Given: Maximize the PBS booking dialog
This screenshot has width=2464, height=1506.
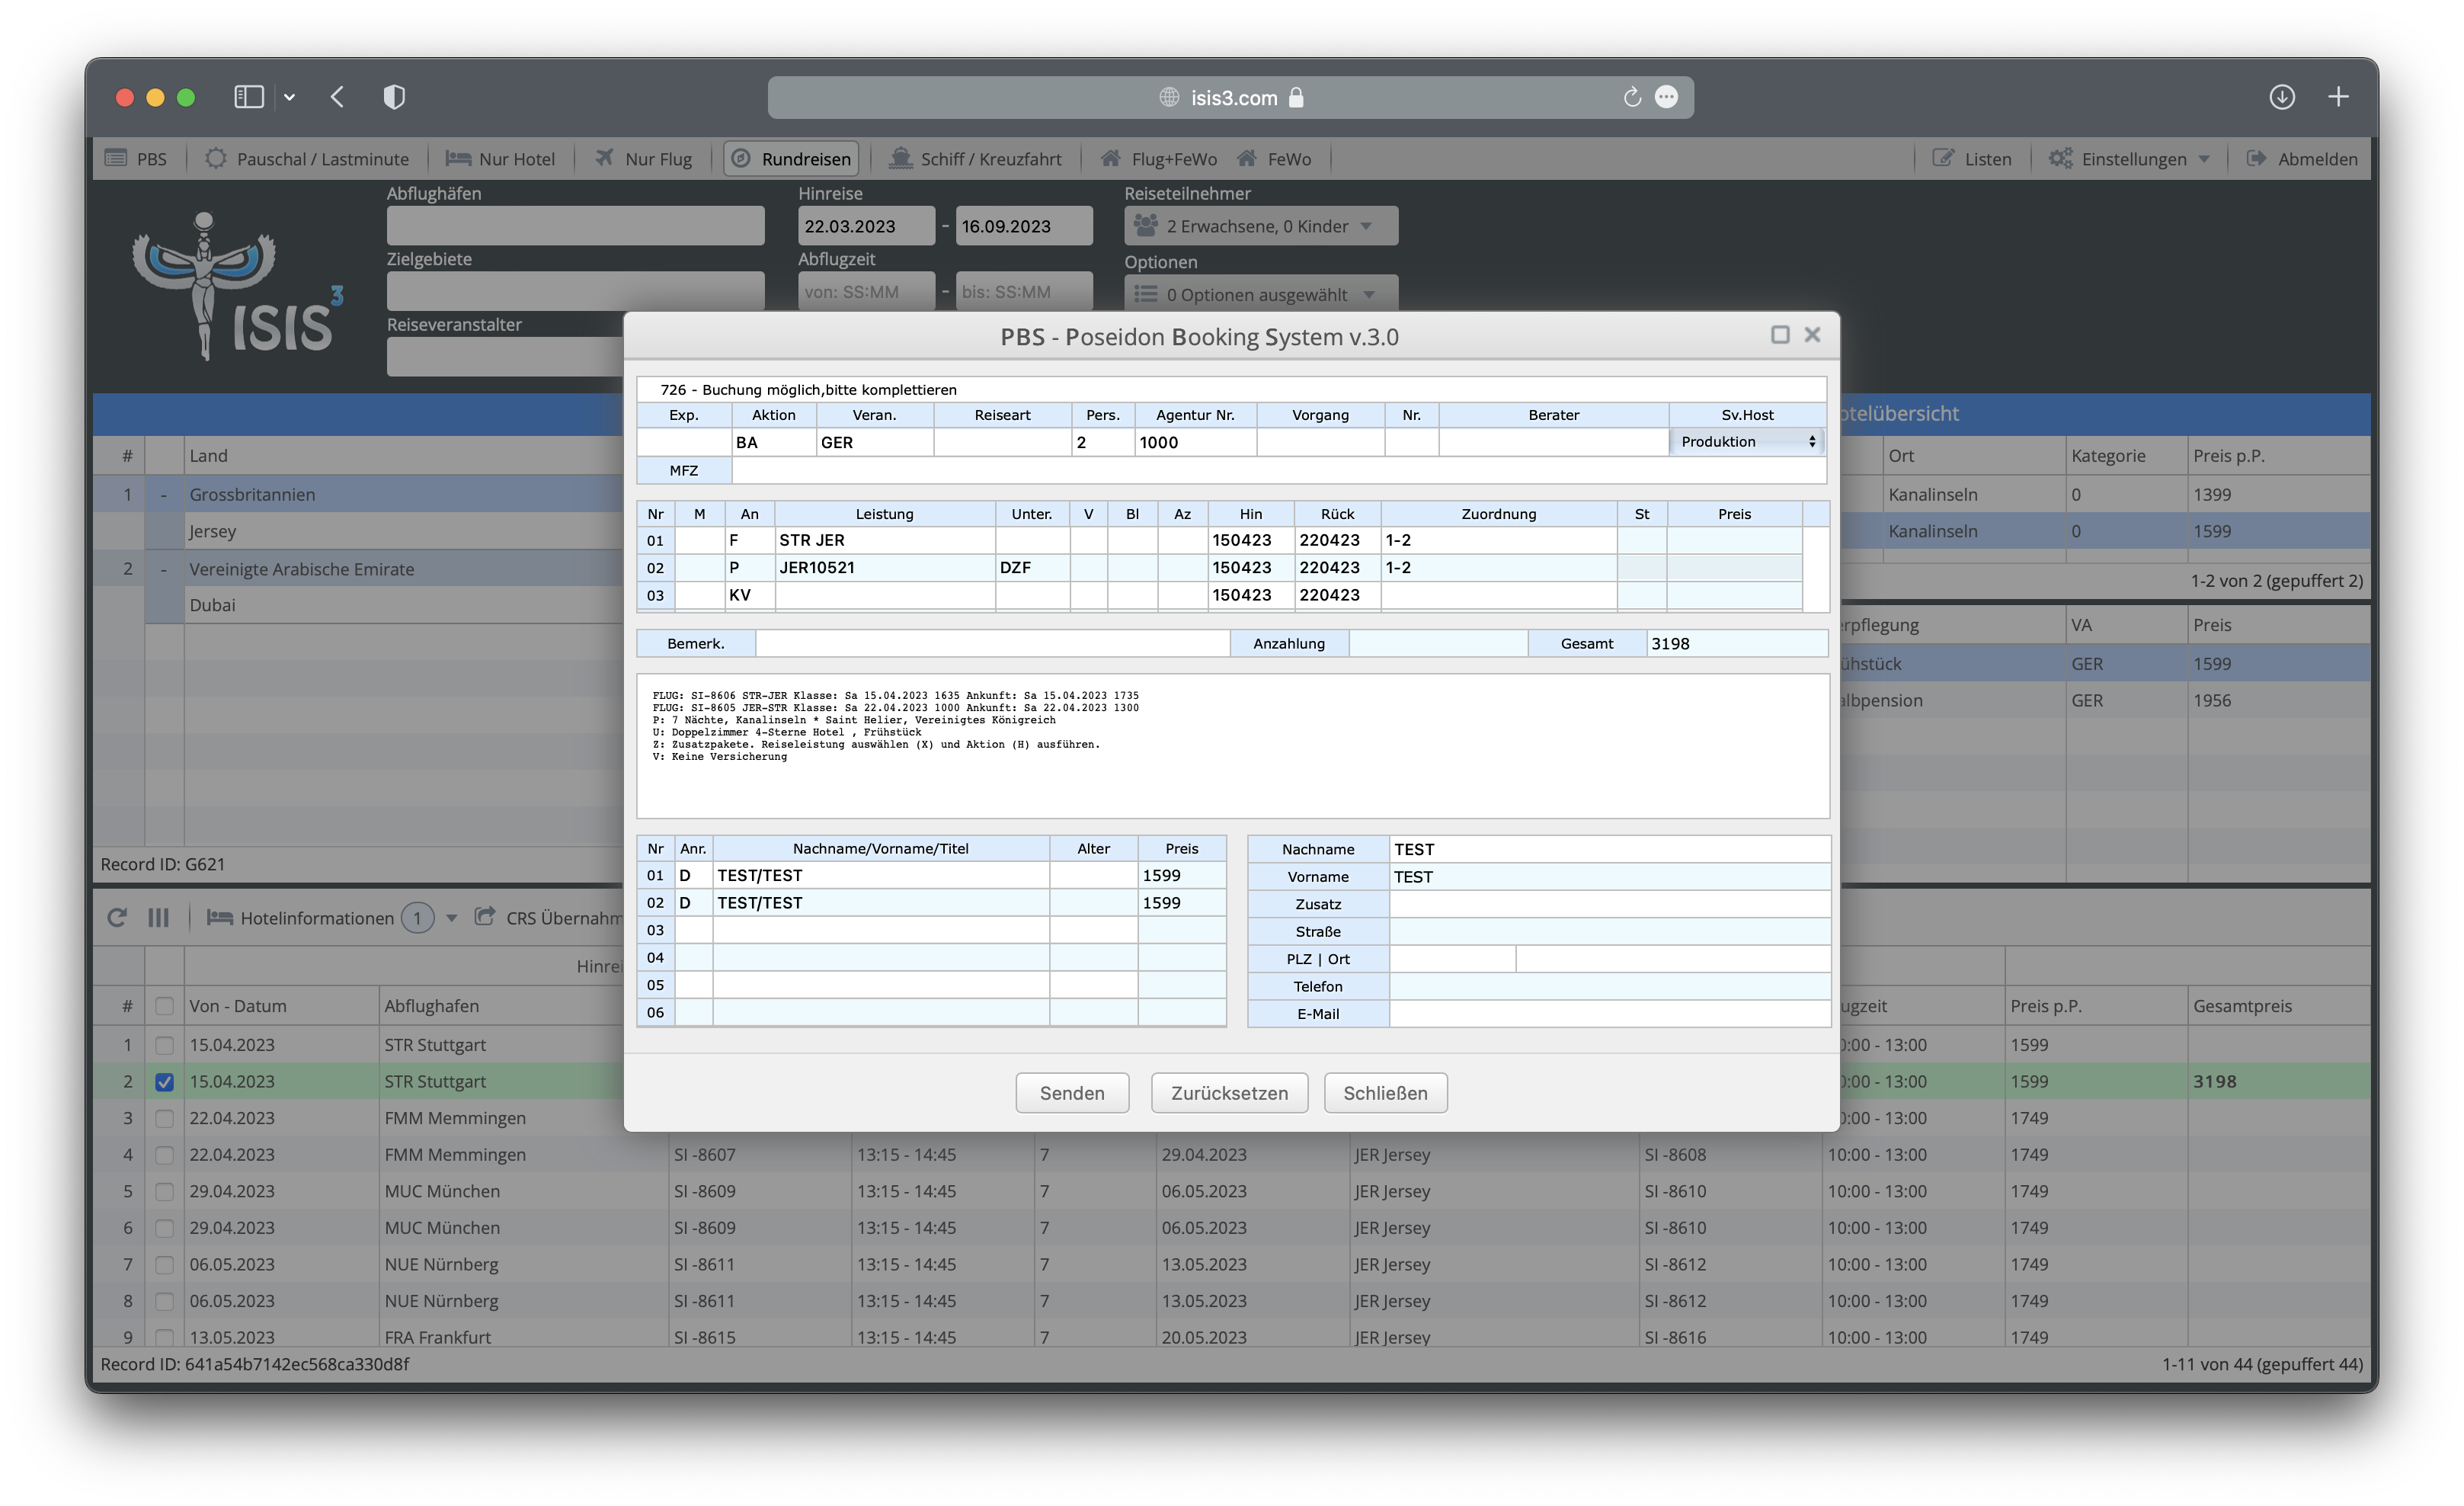Looking at the screenshot, I should pyautogui.click(x=1779, y=335).
